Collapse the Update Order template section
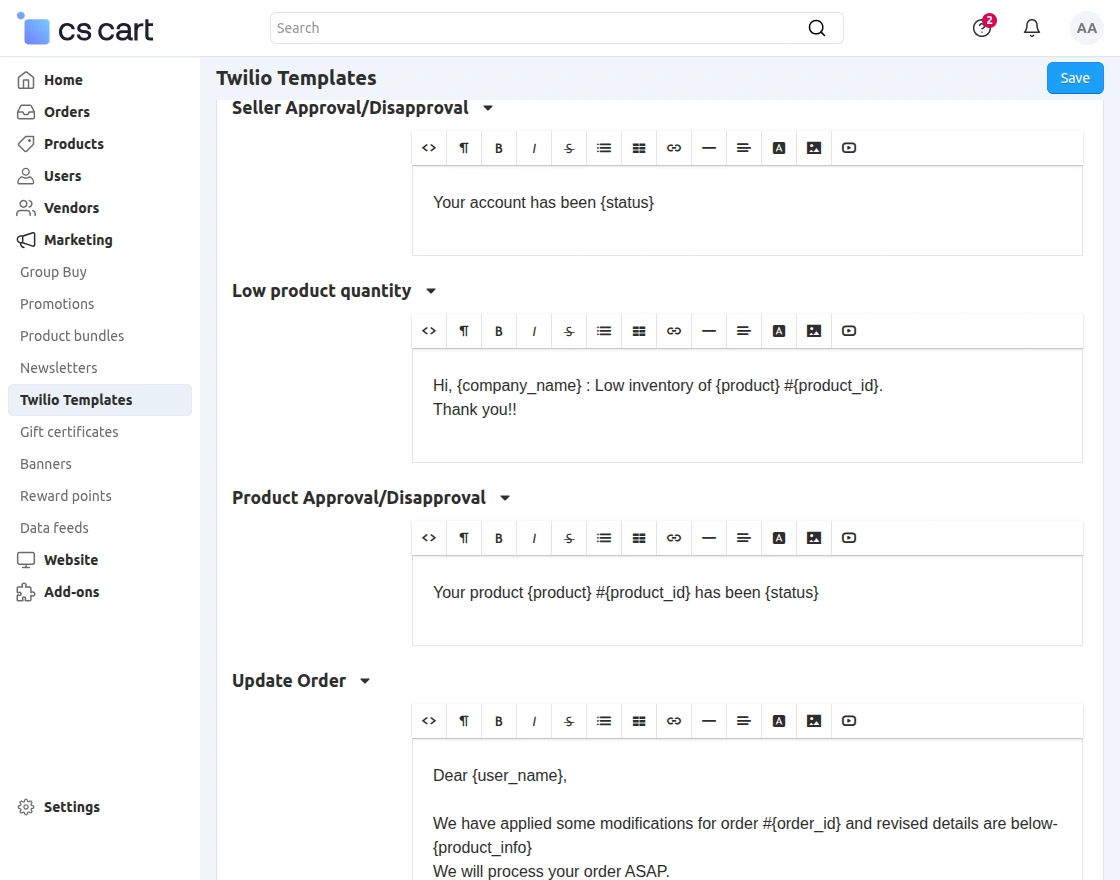The height and width of the screenshot is (880, 1120). click(x=364, y=680)
